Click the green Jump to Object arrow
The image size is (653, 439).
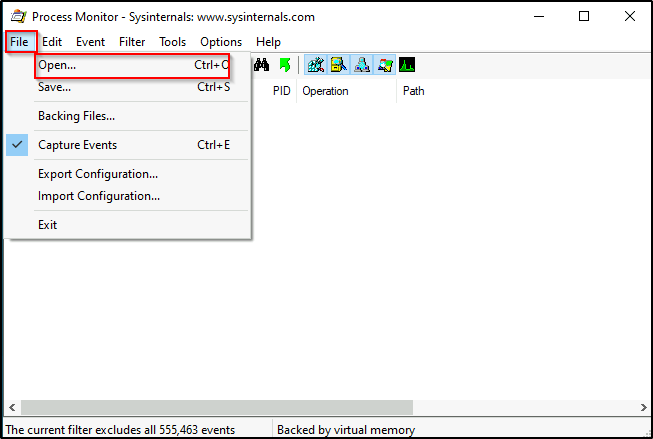pyautogui.click(x=285, y=65)
